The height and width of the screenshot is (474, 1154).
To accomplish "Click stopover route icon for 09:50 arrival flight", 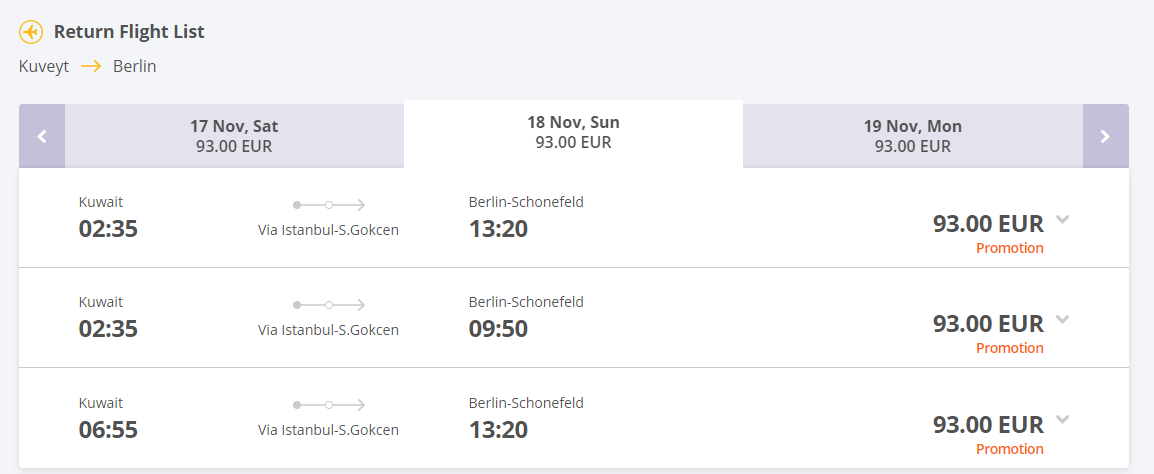I will pos(329,305).
